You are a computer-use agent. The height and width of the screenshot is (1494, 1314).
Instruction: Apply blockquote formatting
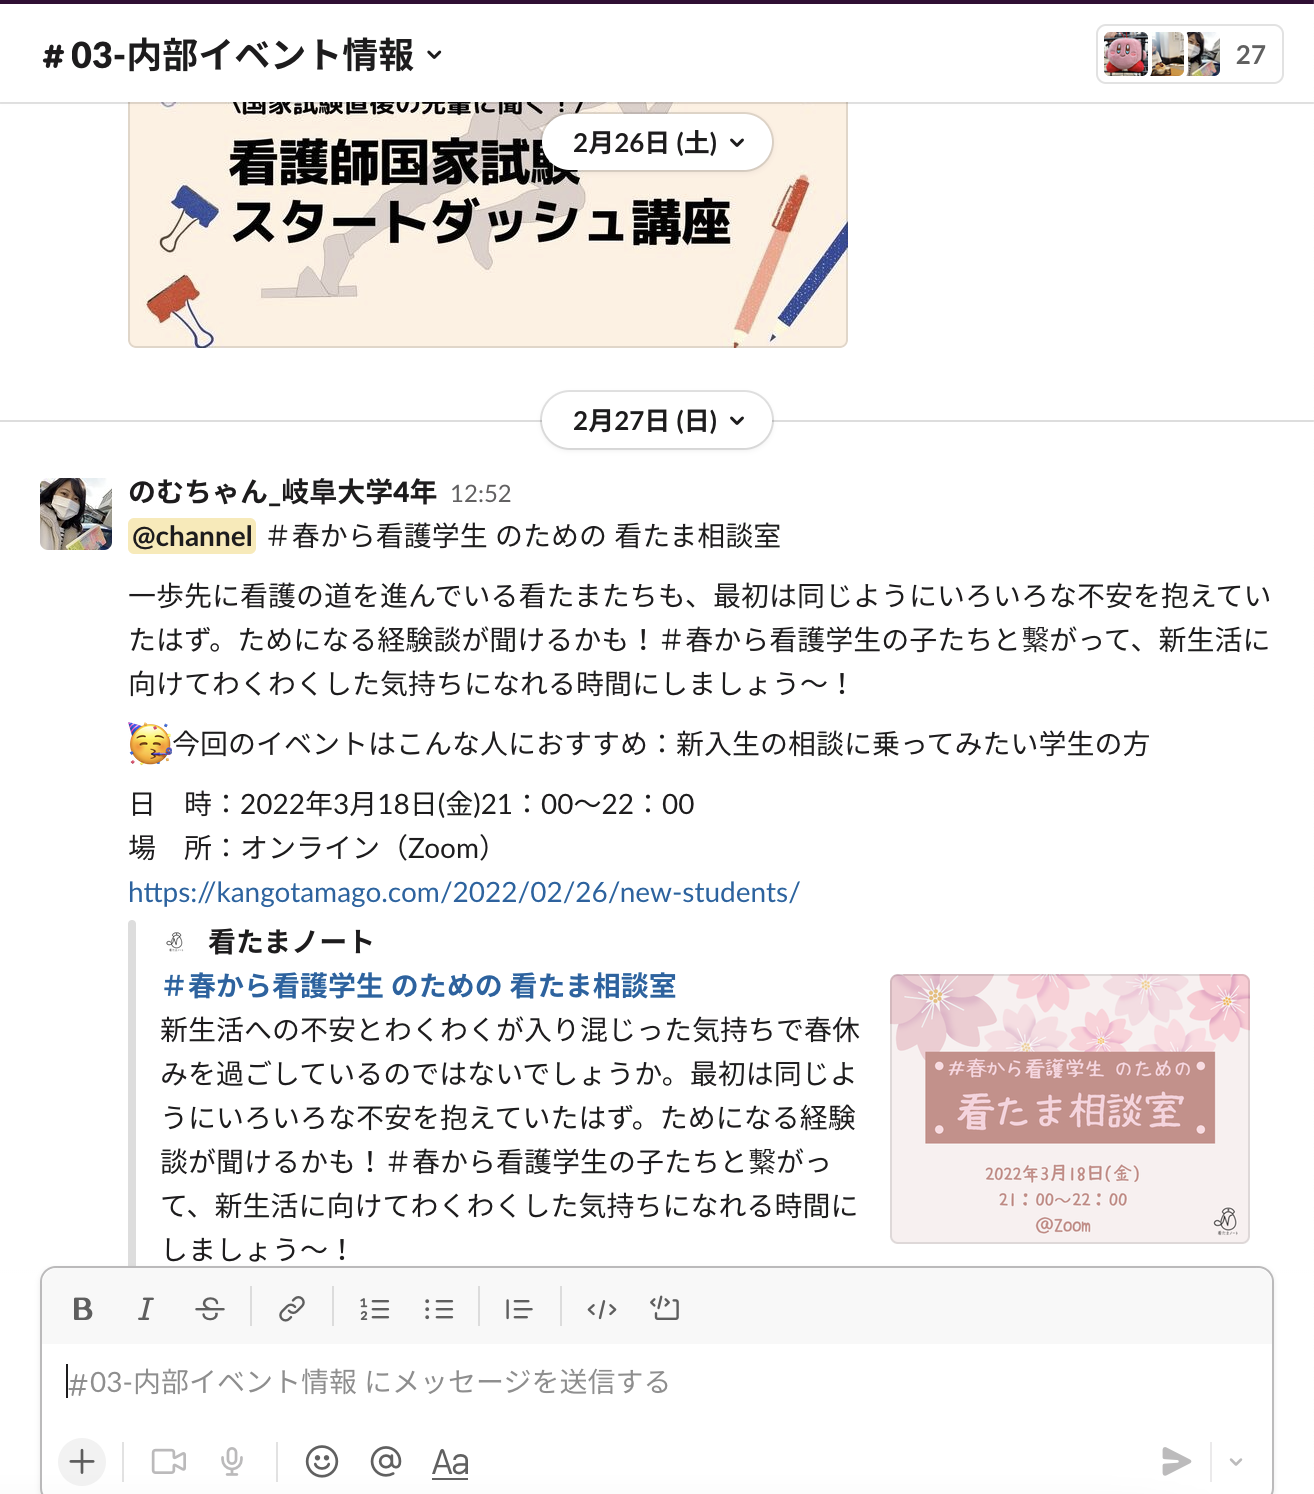(519, 1309)
